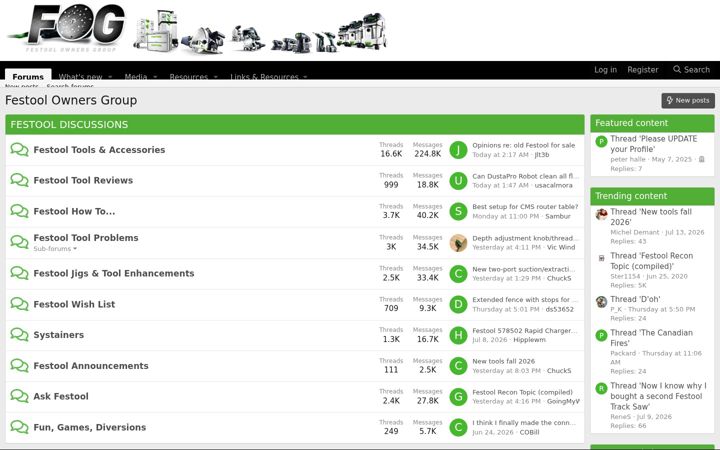The image size is (720, 450).
Task: Click the Trending content header
Action: tap(652, 196)
